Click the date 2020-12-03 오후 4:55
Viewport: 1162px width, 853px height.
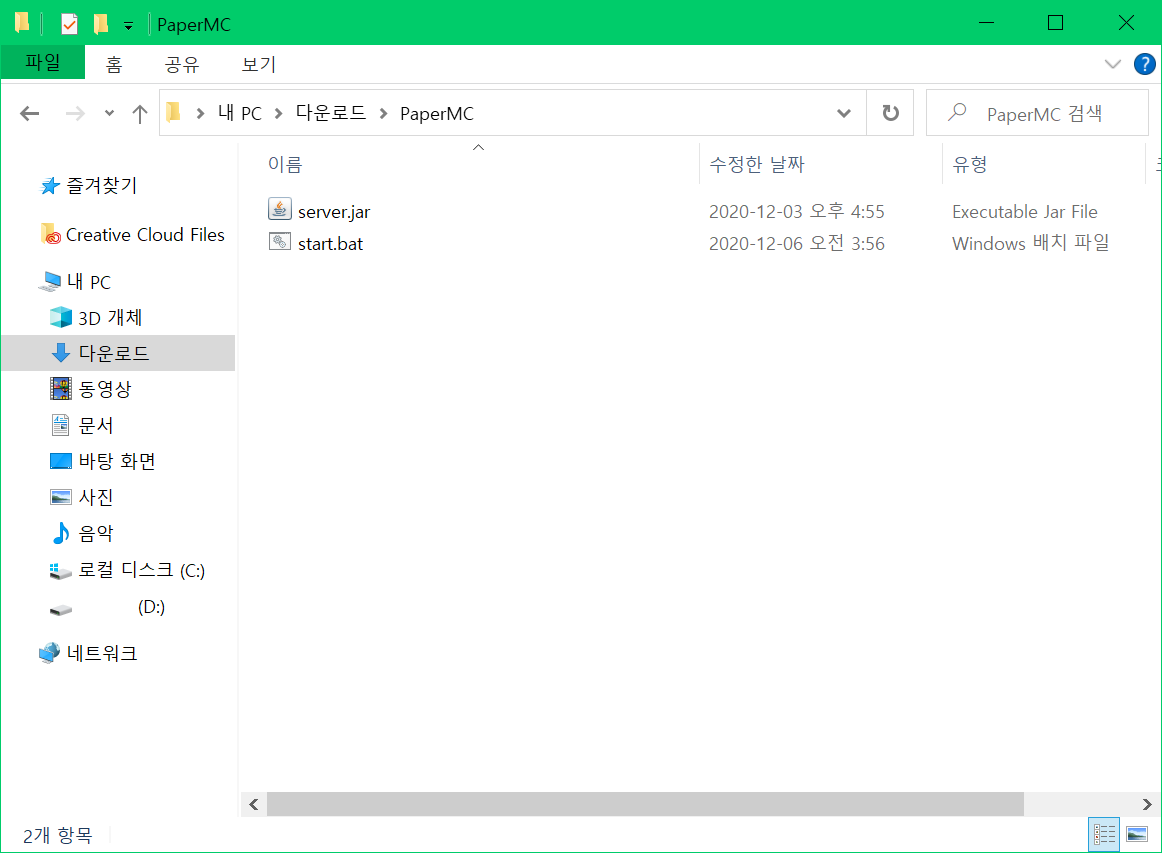point(797,212)
